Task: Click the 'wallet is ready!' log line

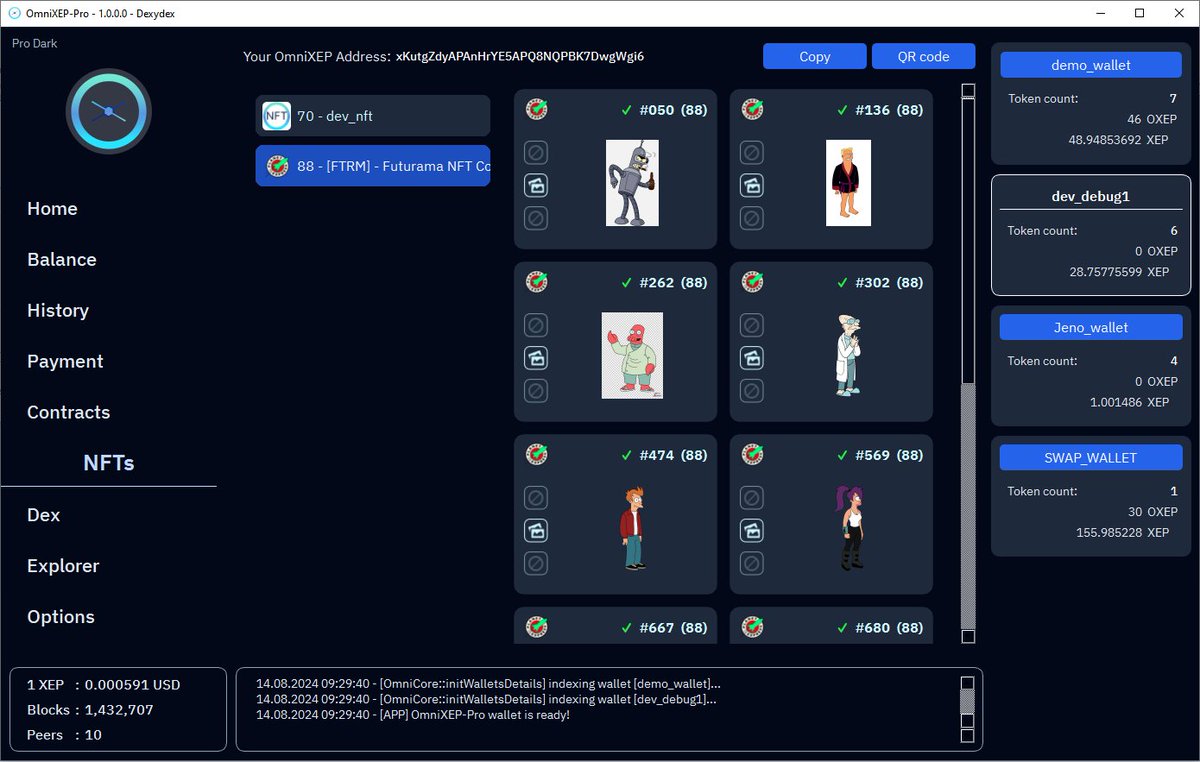Action: 413,715
